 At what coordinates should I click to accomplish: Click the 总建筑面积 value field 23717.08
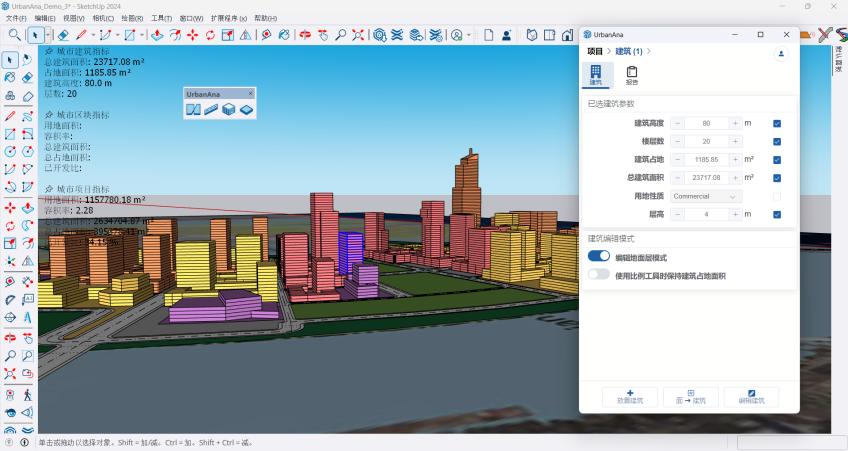pyautogui.click(x=706, y=178)
